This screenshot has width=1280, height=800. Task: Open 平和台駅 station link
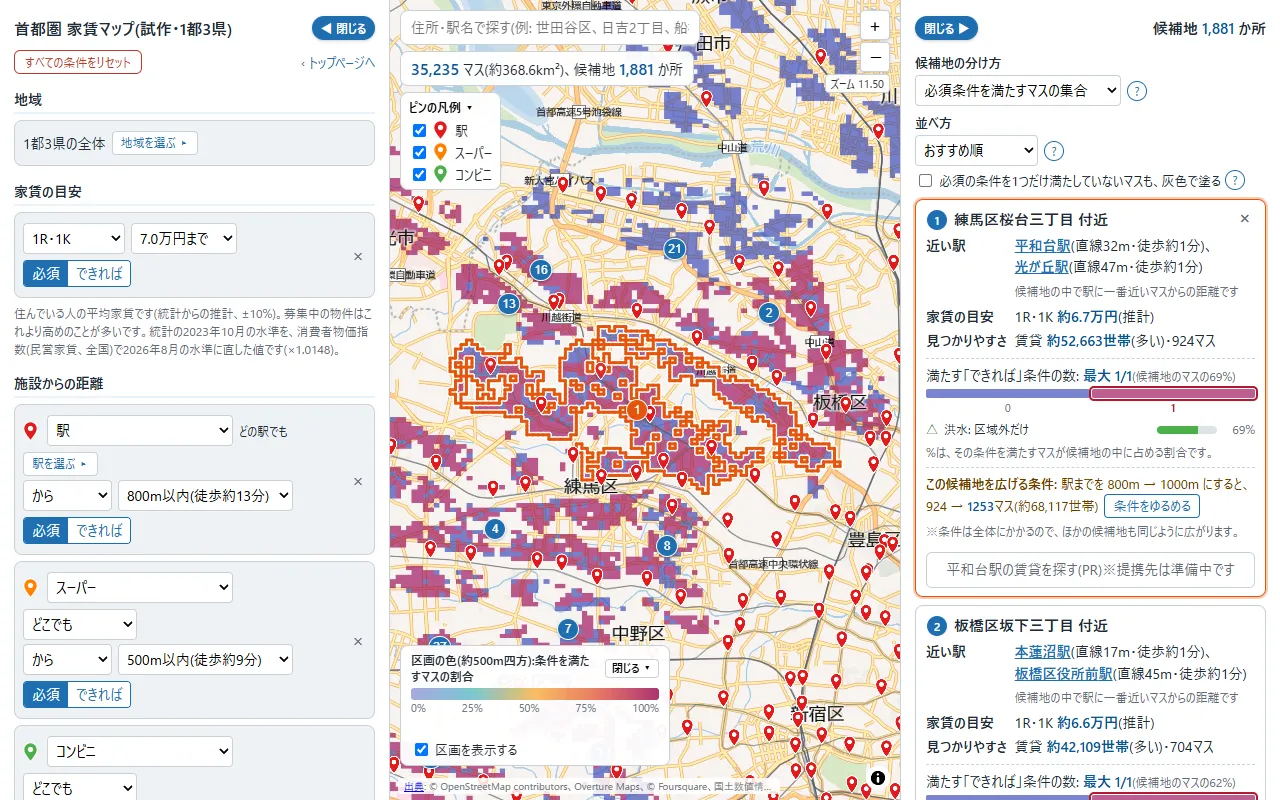[x=1043, y=246]
